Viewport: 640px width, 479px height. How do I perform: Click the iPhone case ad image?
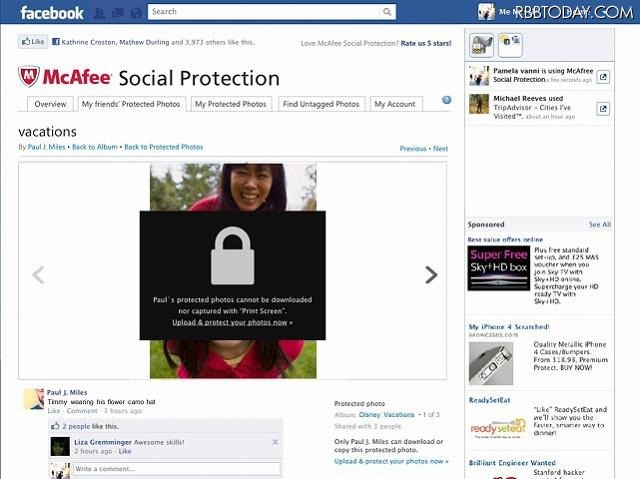pyautogui.click(x=491, y=364)
